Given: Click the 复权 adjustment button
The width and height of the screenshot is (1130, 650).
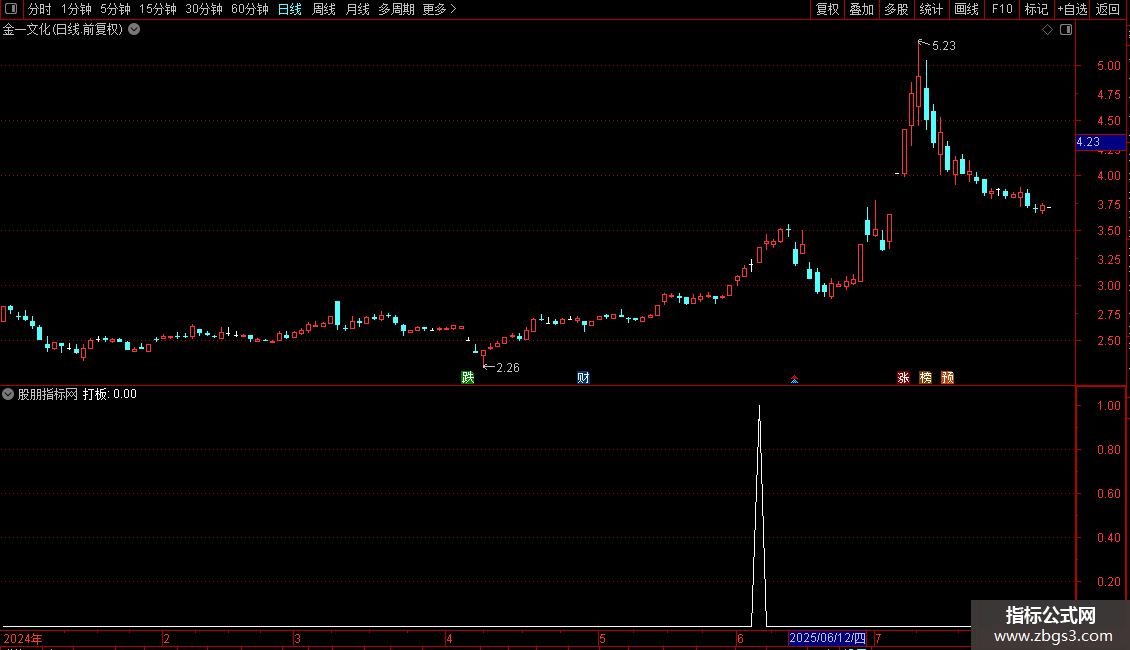Looking at the screenshot, I should tap(827, 9).
